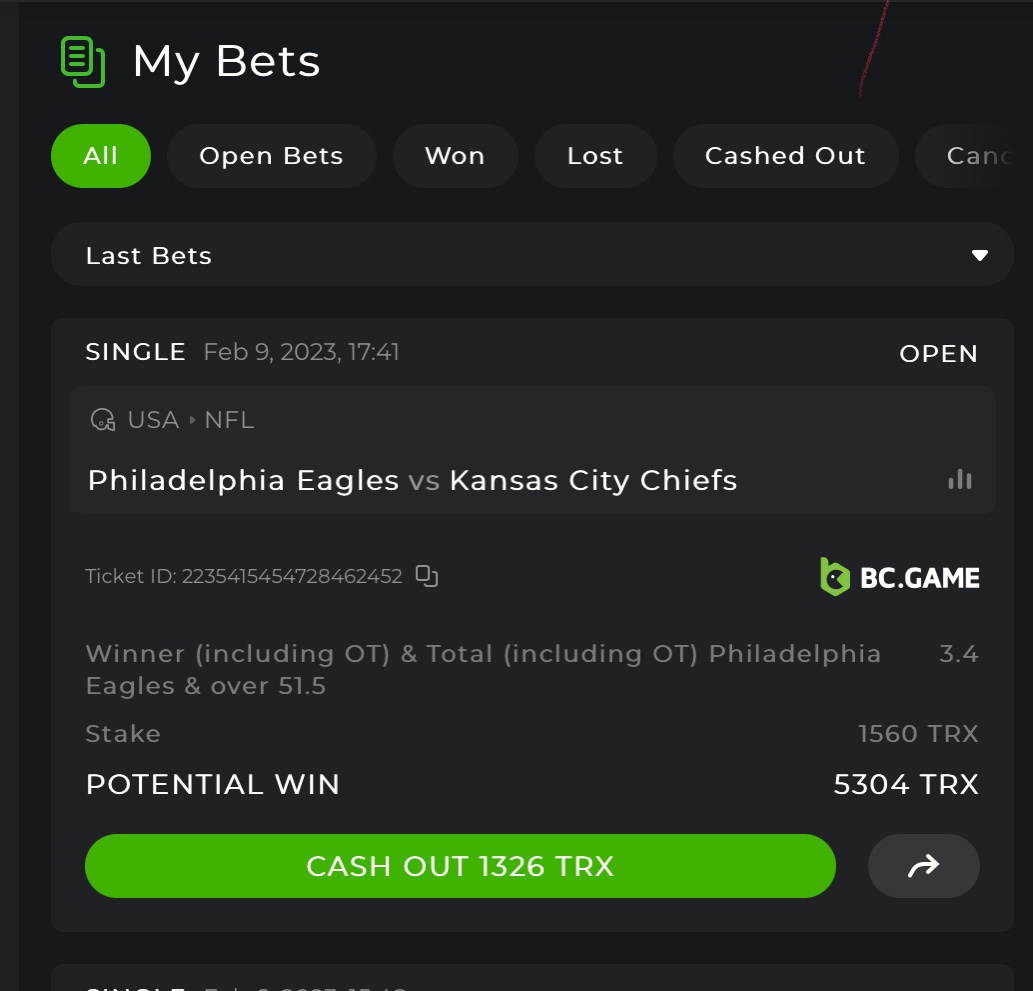Click the USA country breadcrumb
Screen dimensions: 1033x991
(154, 420)
